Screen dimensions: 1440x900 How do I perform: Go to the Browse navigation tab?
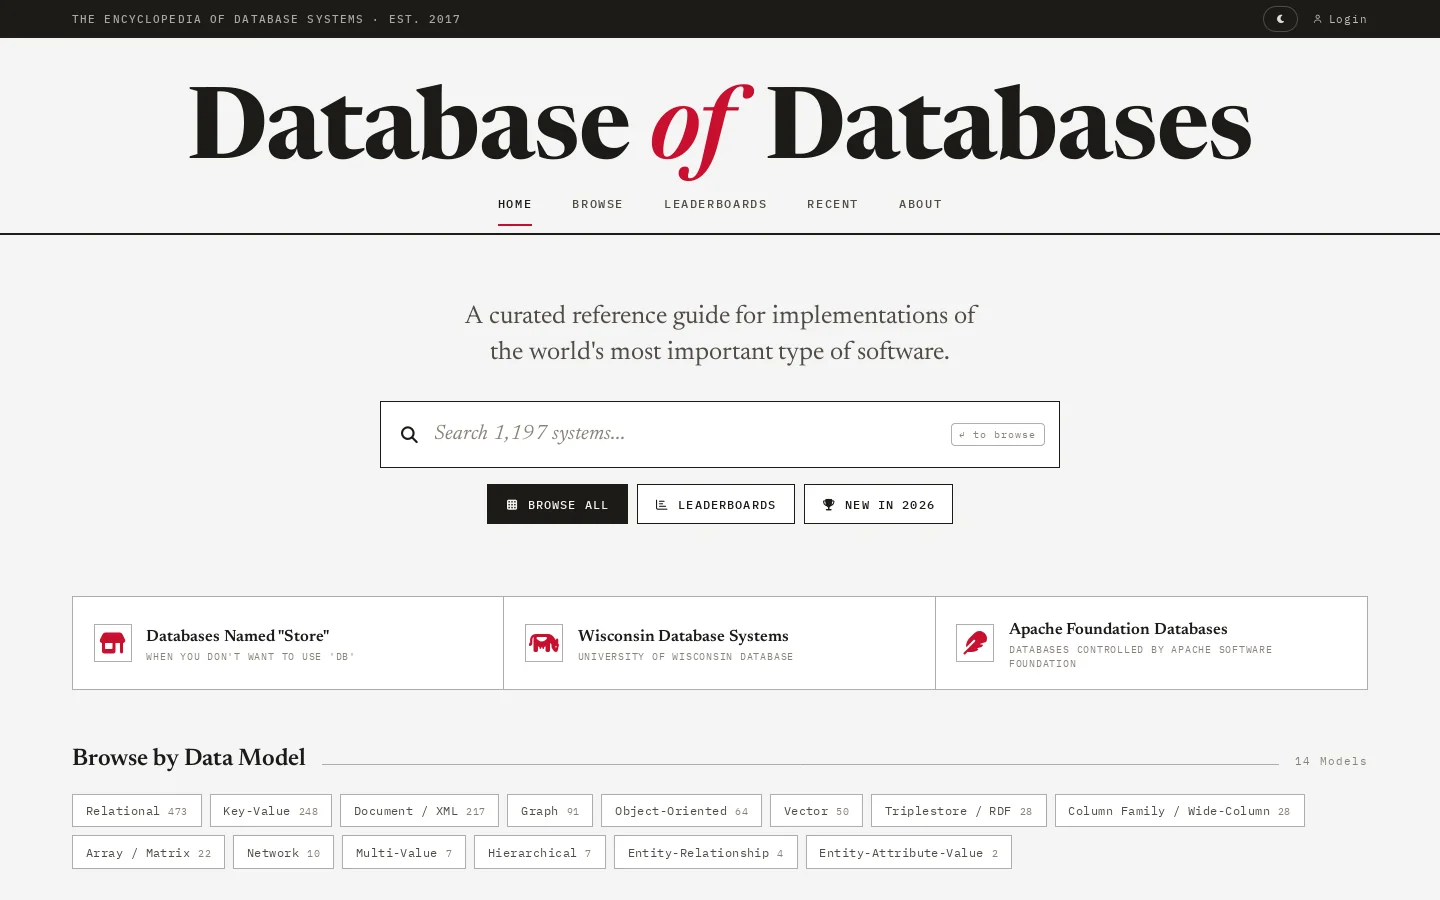598,204
